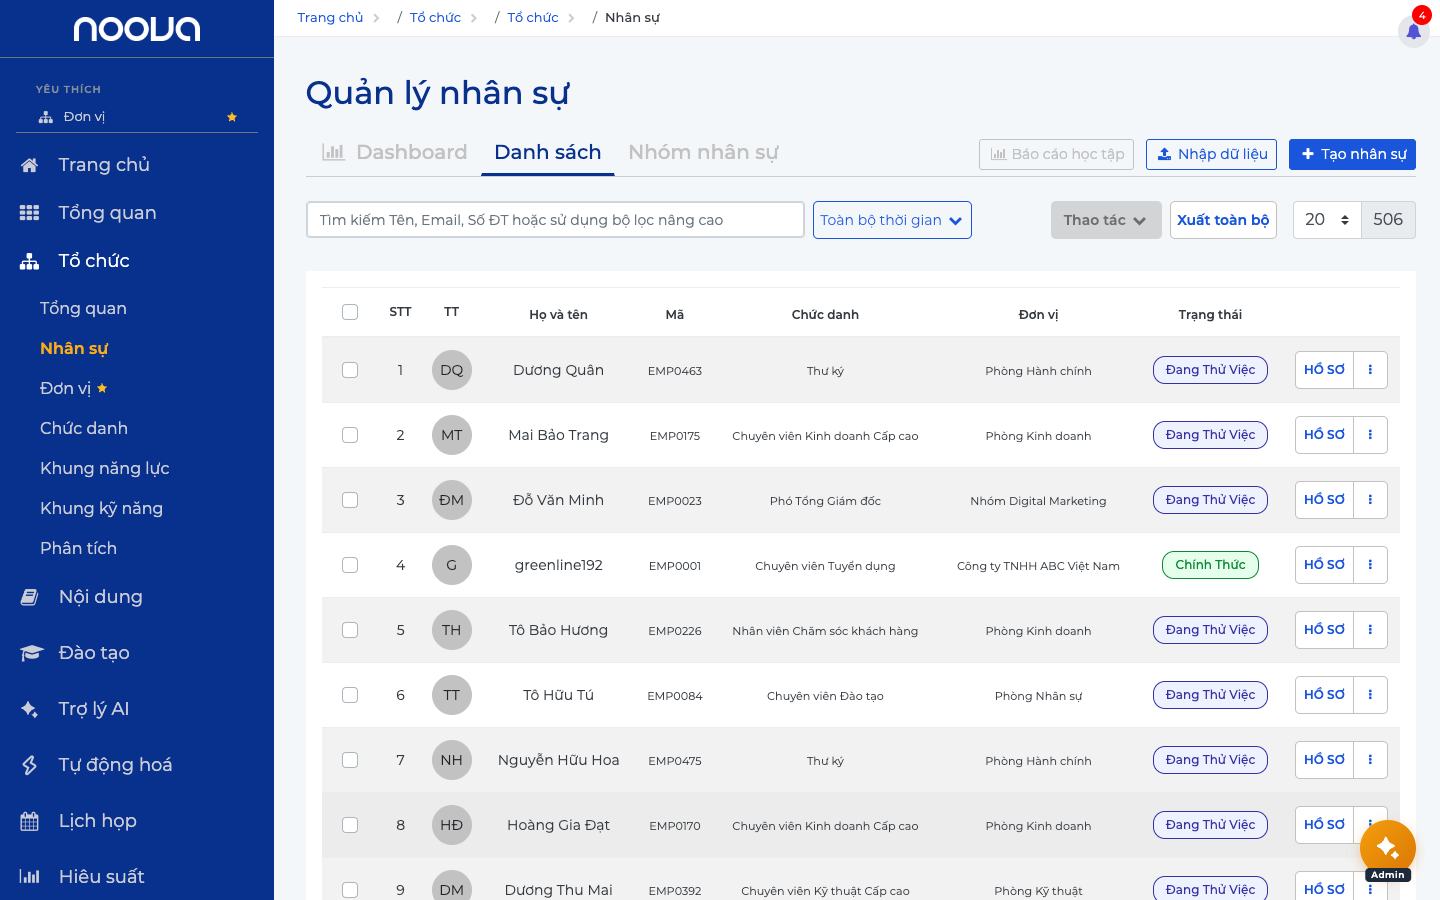Open HỒ SƠ for Dương Quân
1440x900 pixels.
point(1324,370)
